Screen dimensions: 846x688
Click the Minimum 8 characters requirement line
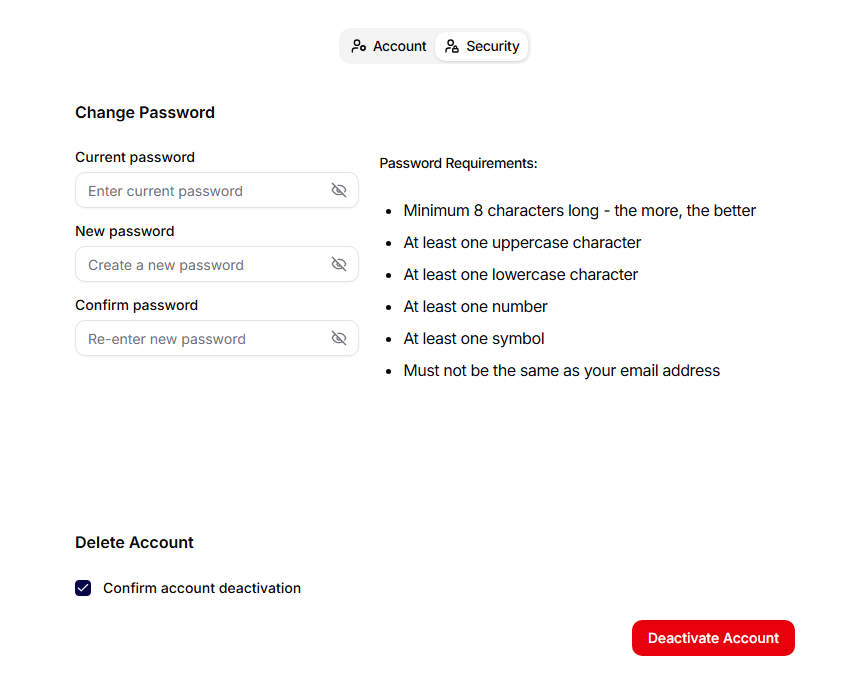(x=579, y=210)
